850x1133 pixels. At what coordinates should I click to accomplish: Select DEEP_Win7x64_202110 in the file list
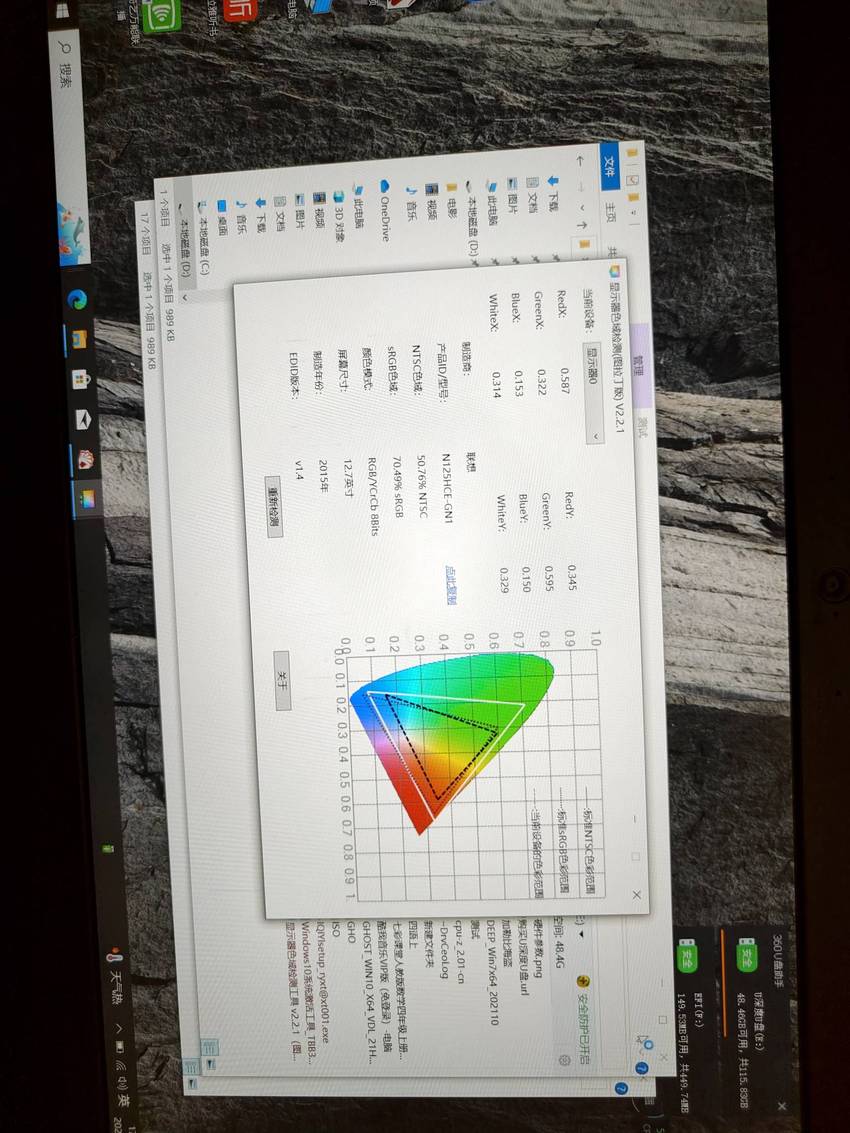tap(491, 972)
